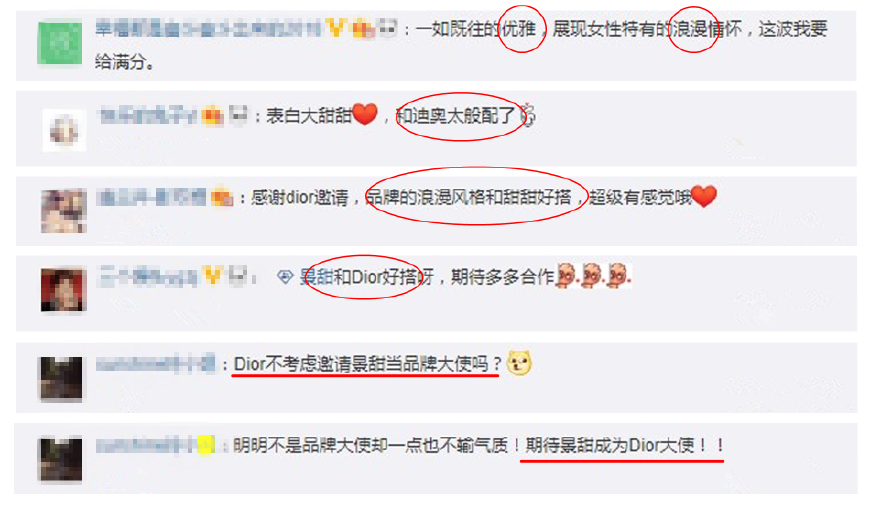Click the doge emoji after 品牌大使吗
This screenshot has height=508, width=870.
click(519, 363)
